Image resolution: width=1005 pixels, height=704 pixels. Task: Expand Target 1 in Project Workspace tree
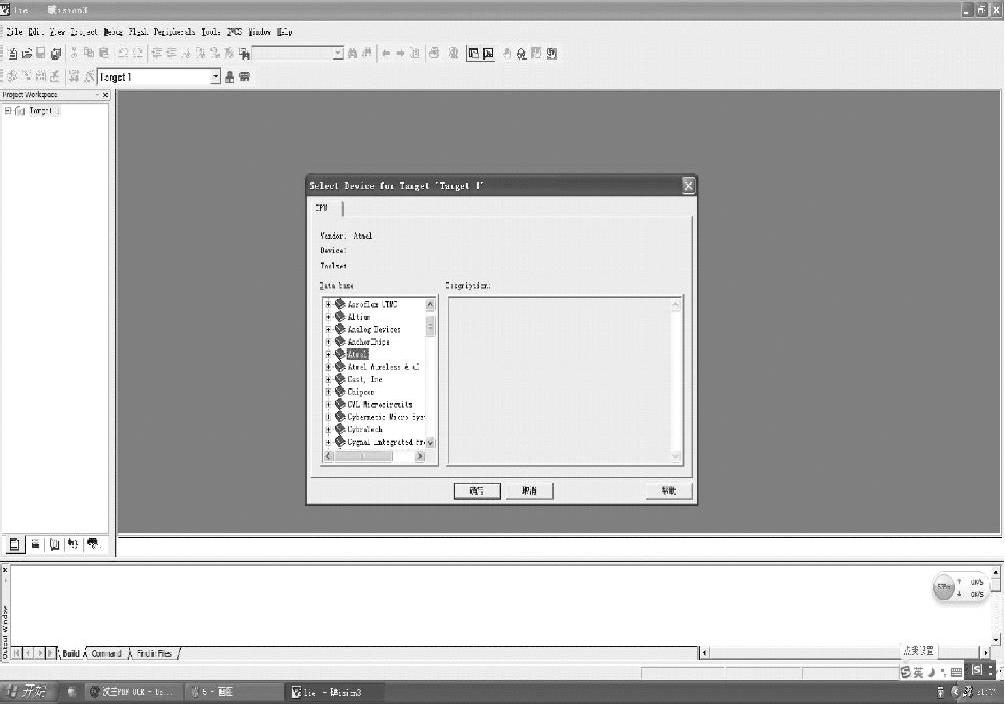[x=8, y=111]
